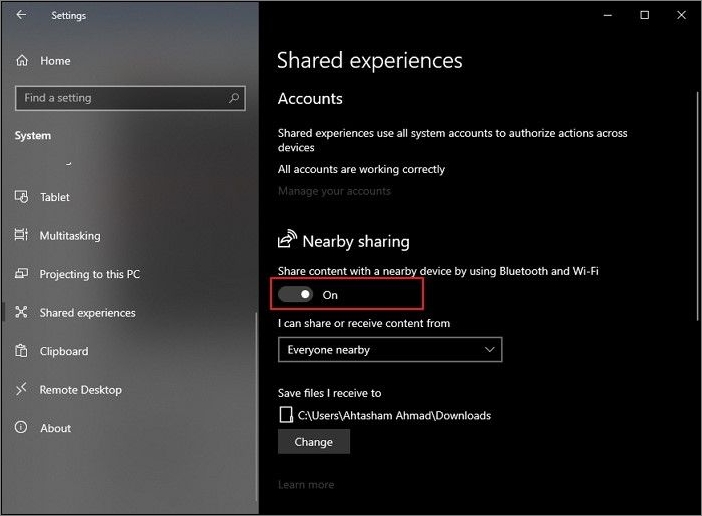Viewport: 702px width, 516px height.
Task: Select the Tablet icon in sidebar
Action: pyautogui.click(x=22, y=197)
